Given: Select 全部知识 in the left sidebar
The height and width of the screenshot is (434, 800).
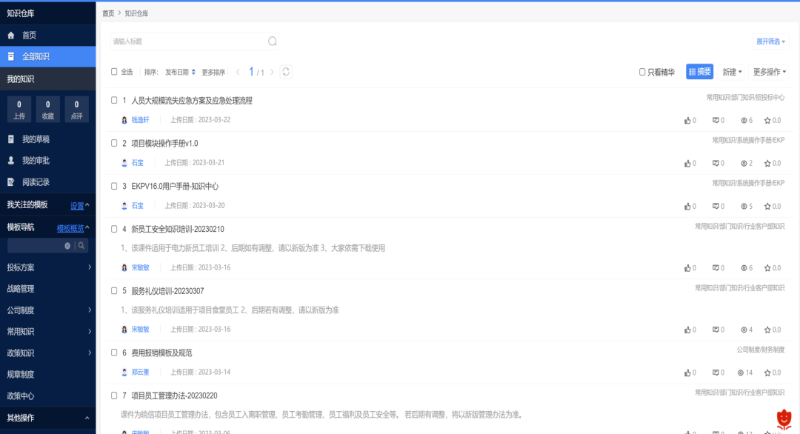Looking at the screenshot, I should coord(36,56).
